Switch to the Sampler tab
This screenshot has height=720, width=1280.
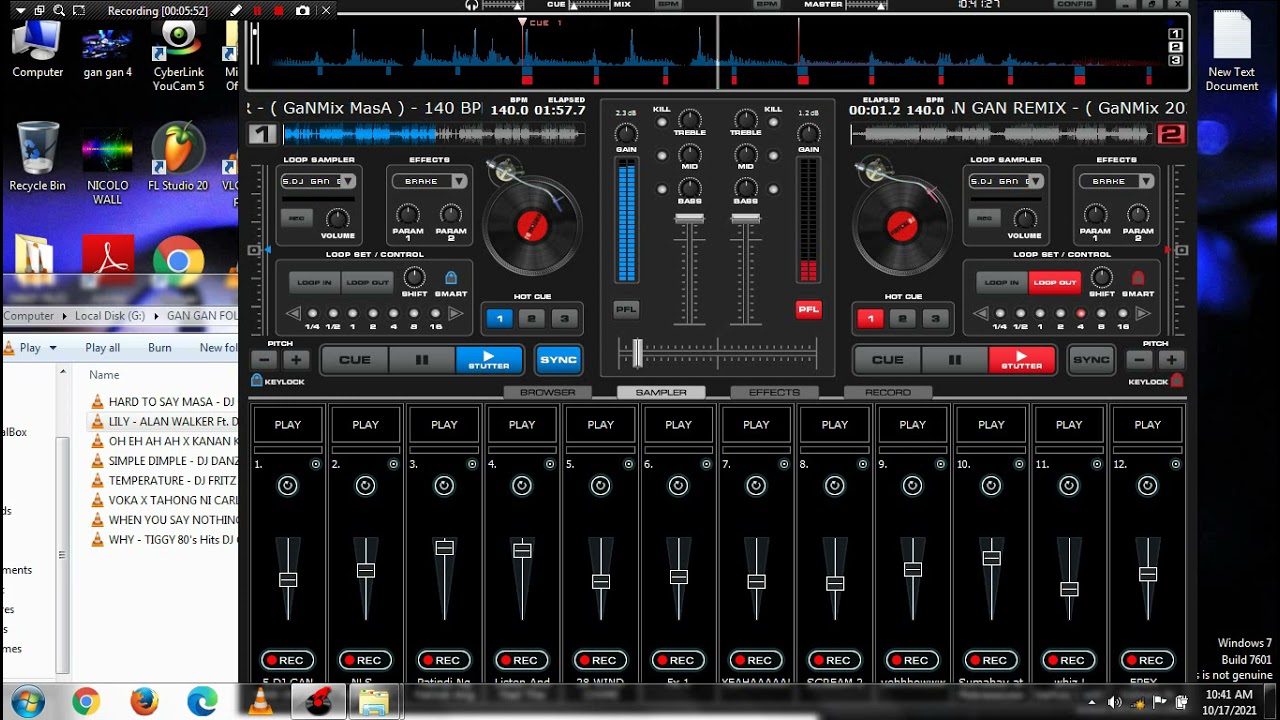661,393
